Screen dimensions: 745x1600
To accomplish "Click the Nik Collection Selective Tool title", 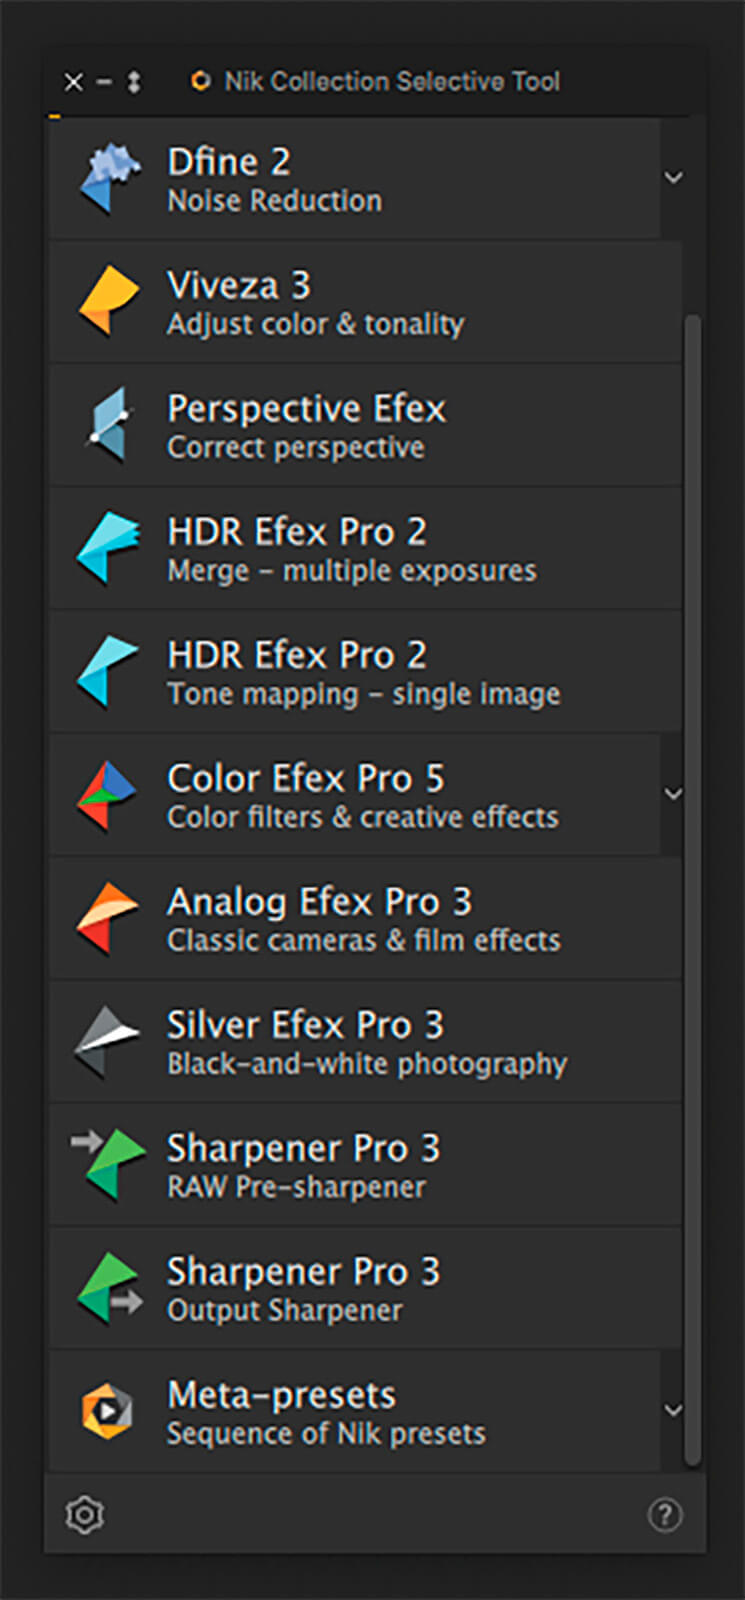I will pyautogui.click(x=391, y=82).
